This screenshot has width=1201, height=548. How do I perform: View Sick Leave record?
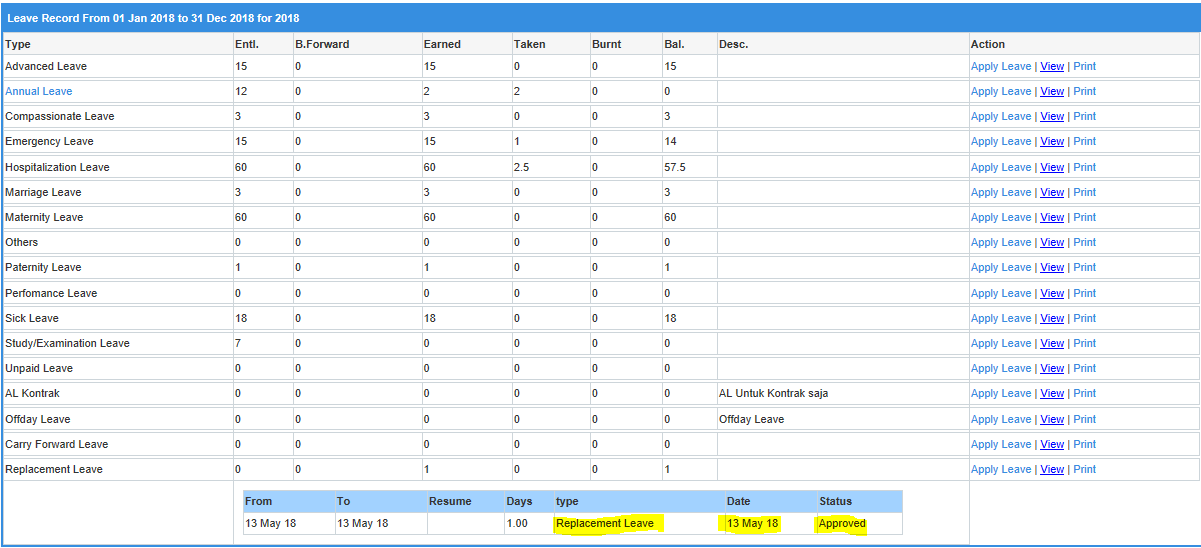point(1052,318)
